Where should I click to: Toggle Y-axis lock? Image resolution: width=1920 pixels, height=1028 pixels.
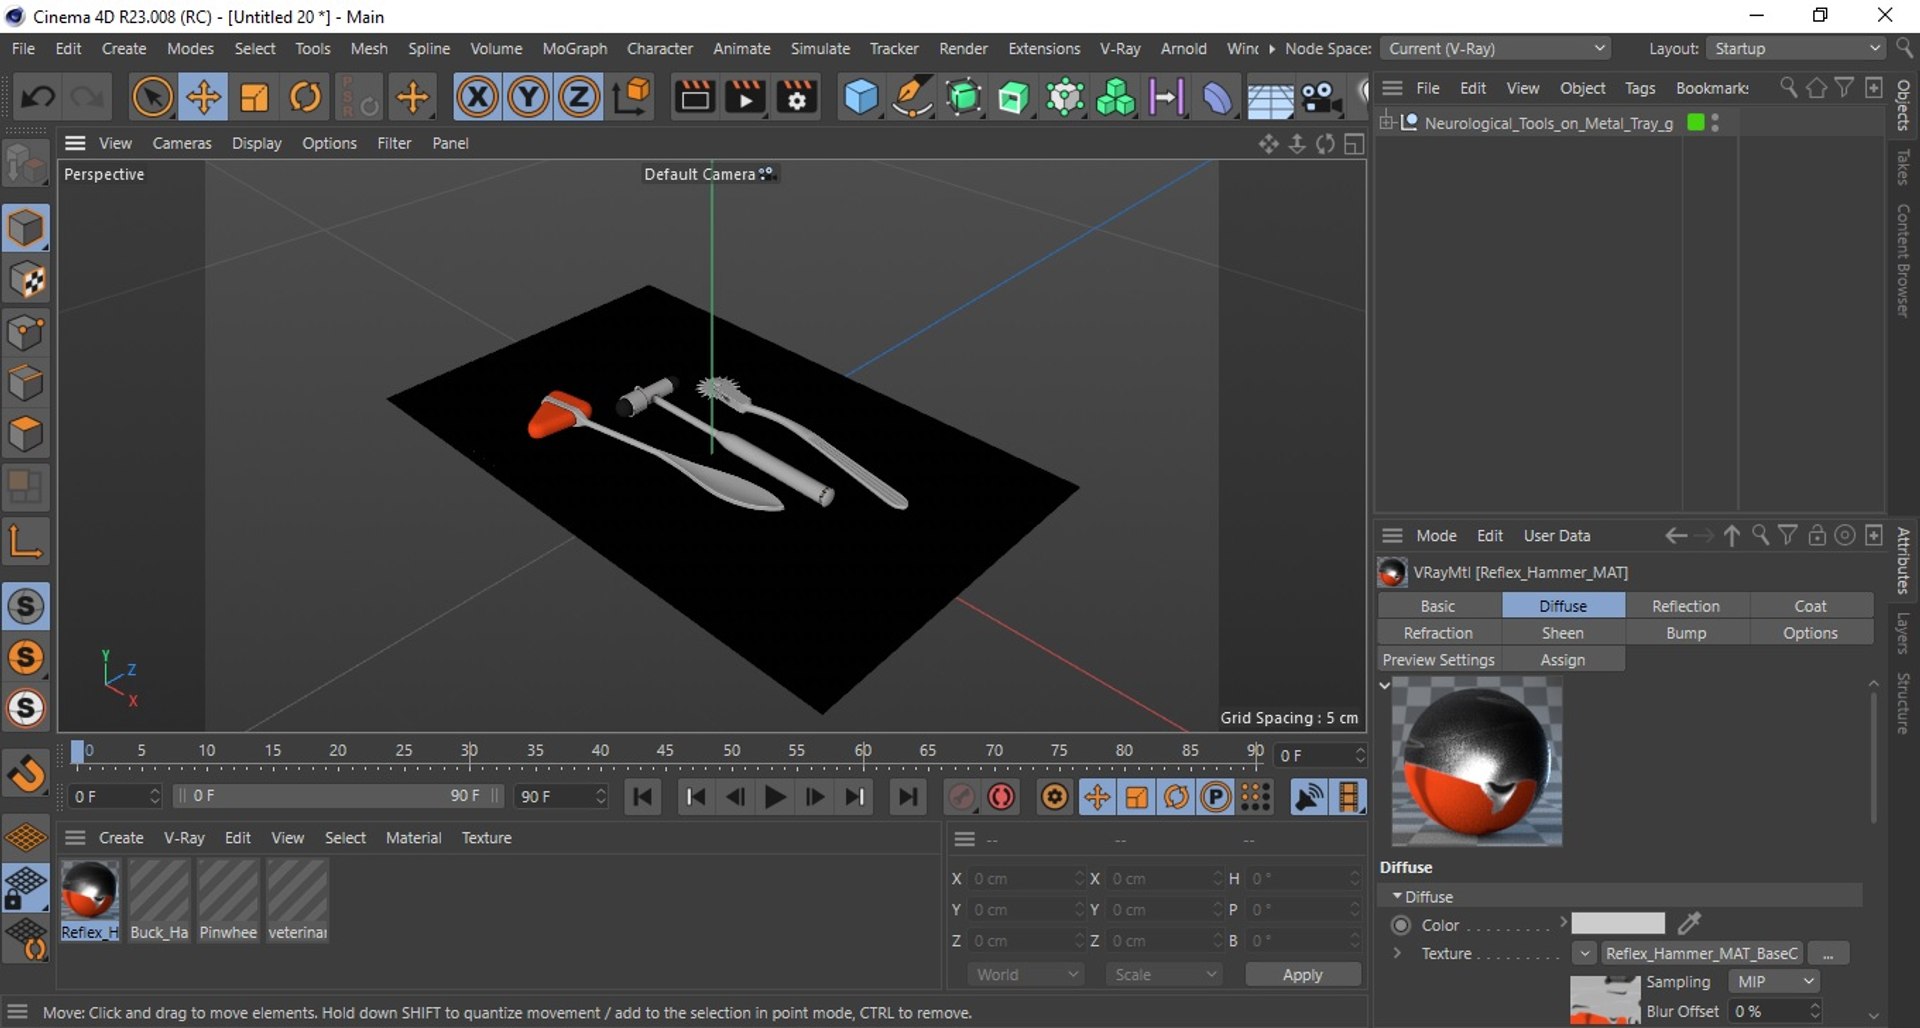click(528, 97)
